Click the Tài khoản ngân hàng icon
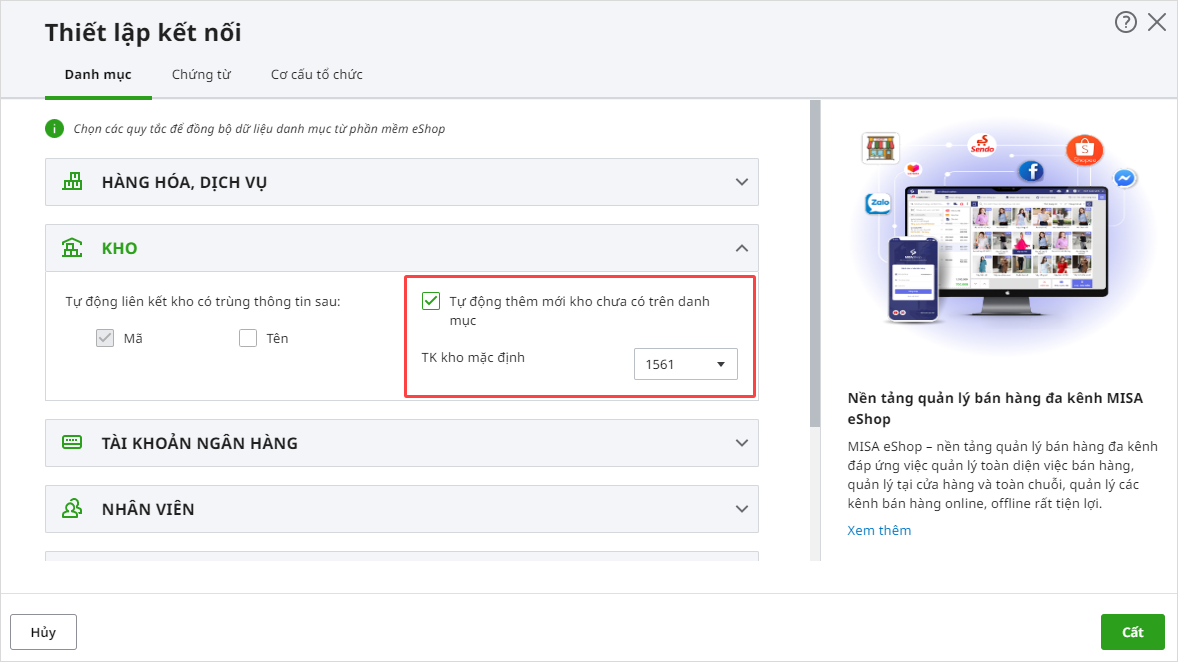Viewport: 1178px width, 662px height. point(72,442)
